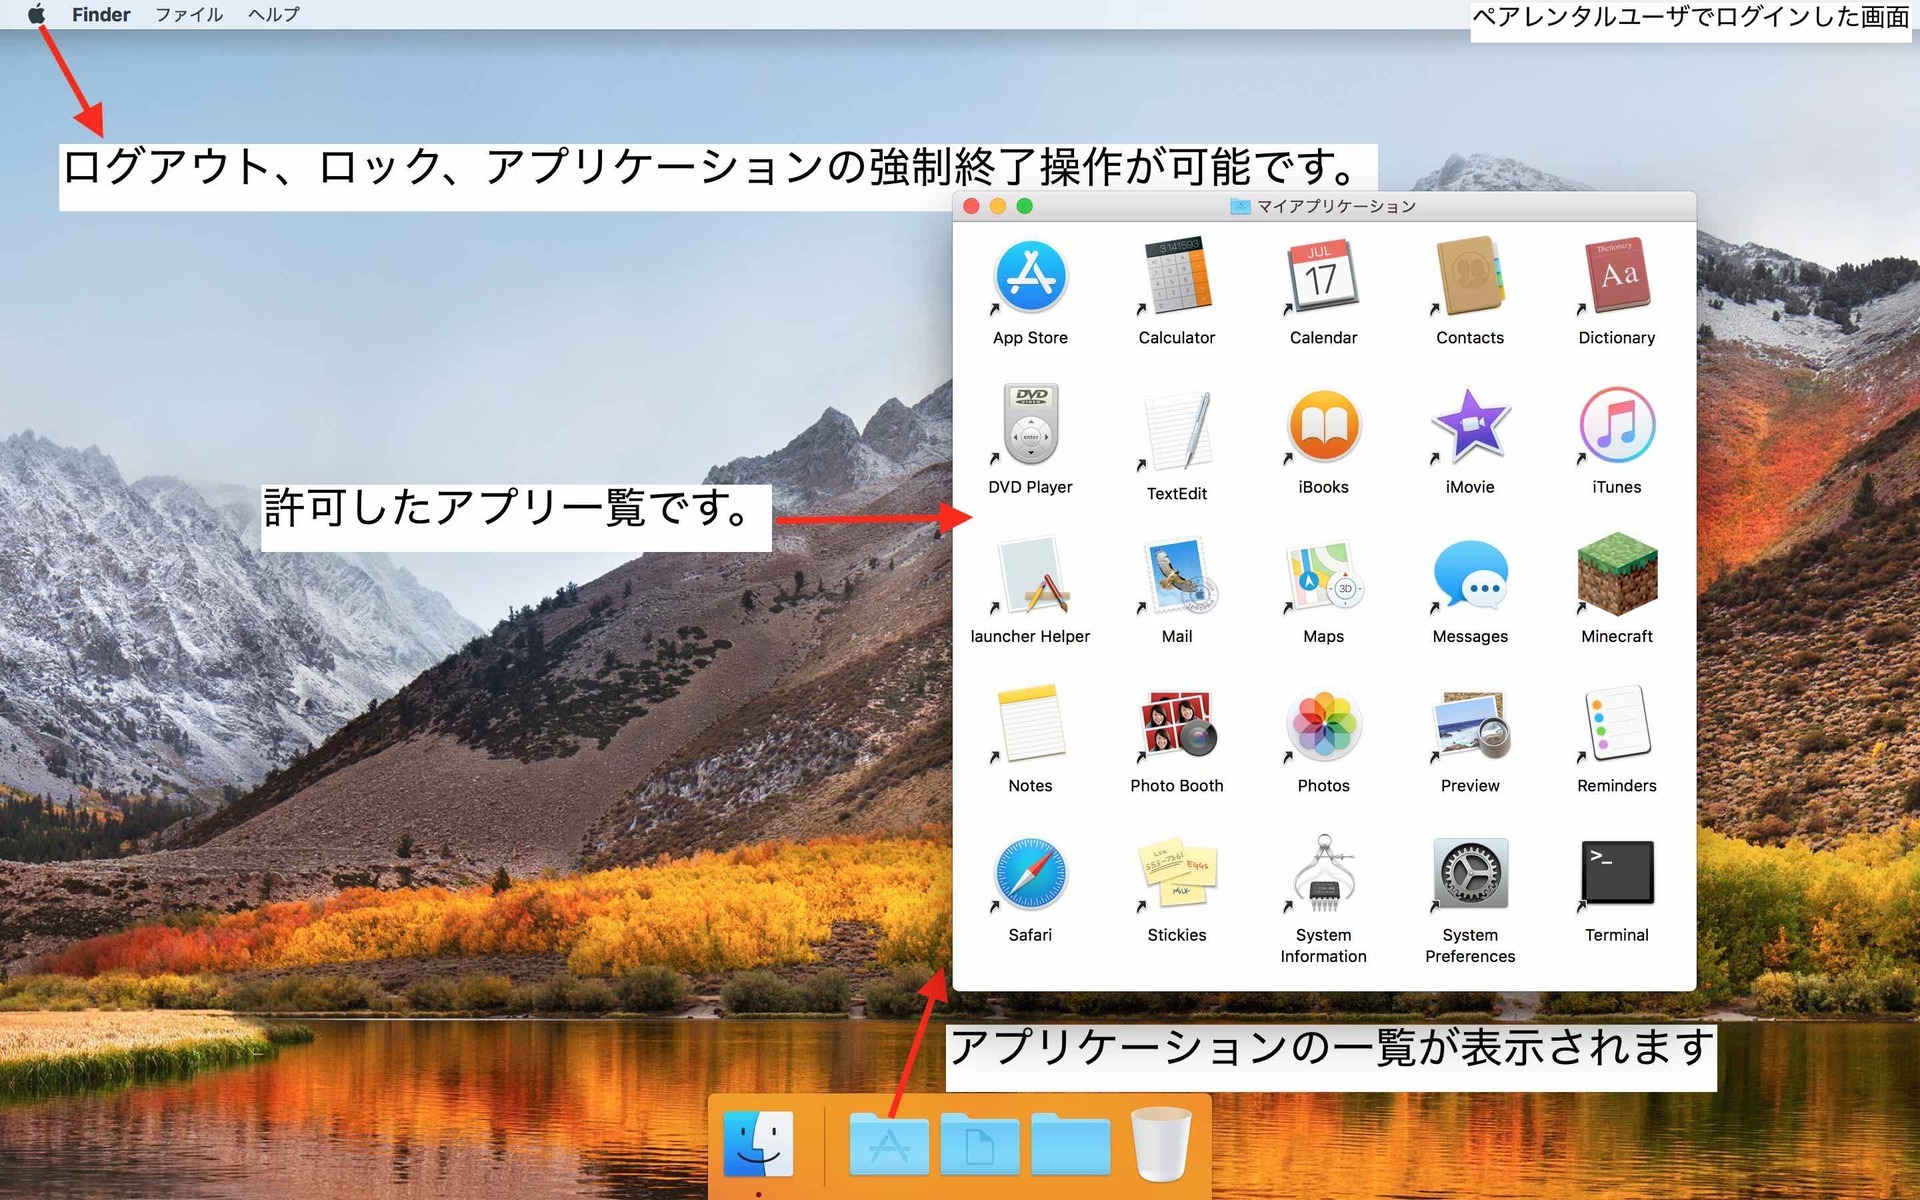Launch Minecraft game
The width and height of the screenshot is (1920, 1200).
(x=1616, y=588)
